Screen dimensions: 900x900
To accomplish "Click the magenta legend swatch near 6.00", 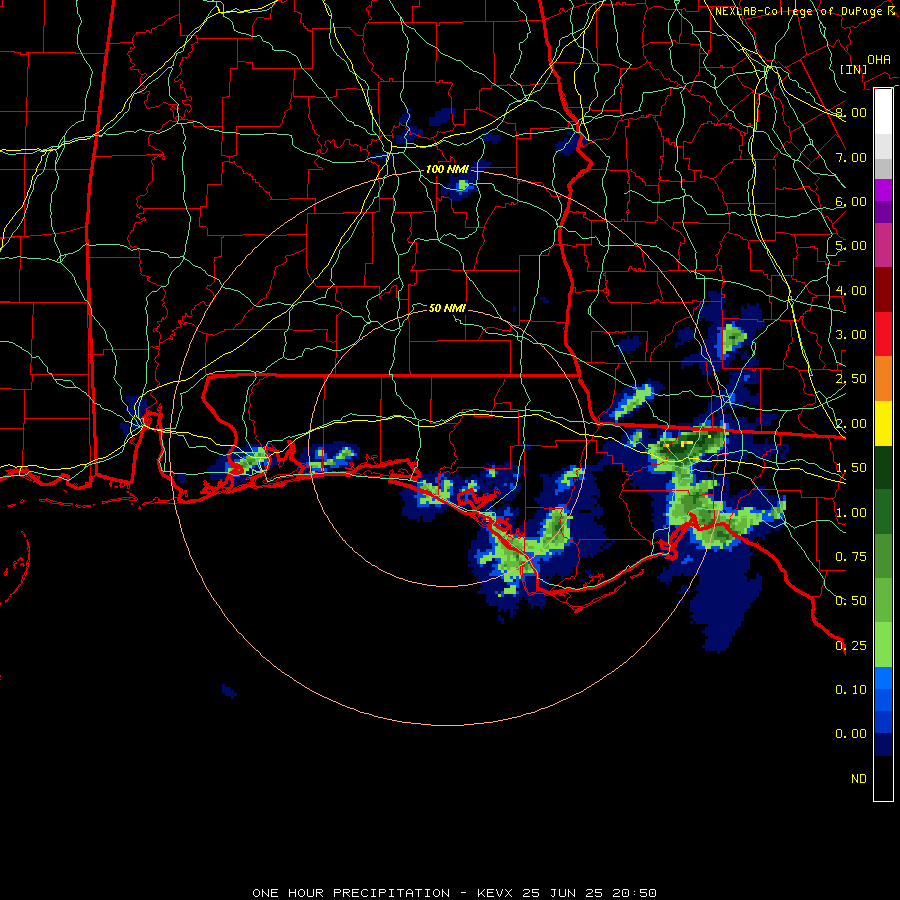I will (x=883, y=190).
